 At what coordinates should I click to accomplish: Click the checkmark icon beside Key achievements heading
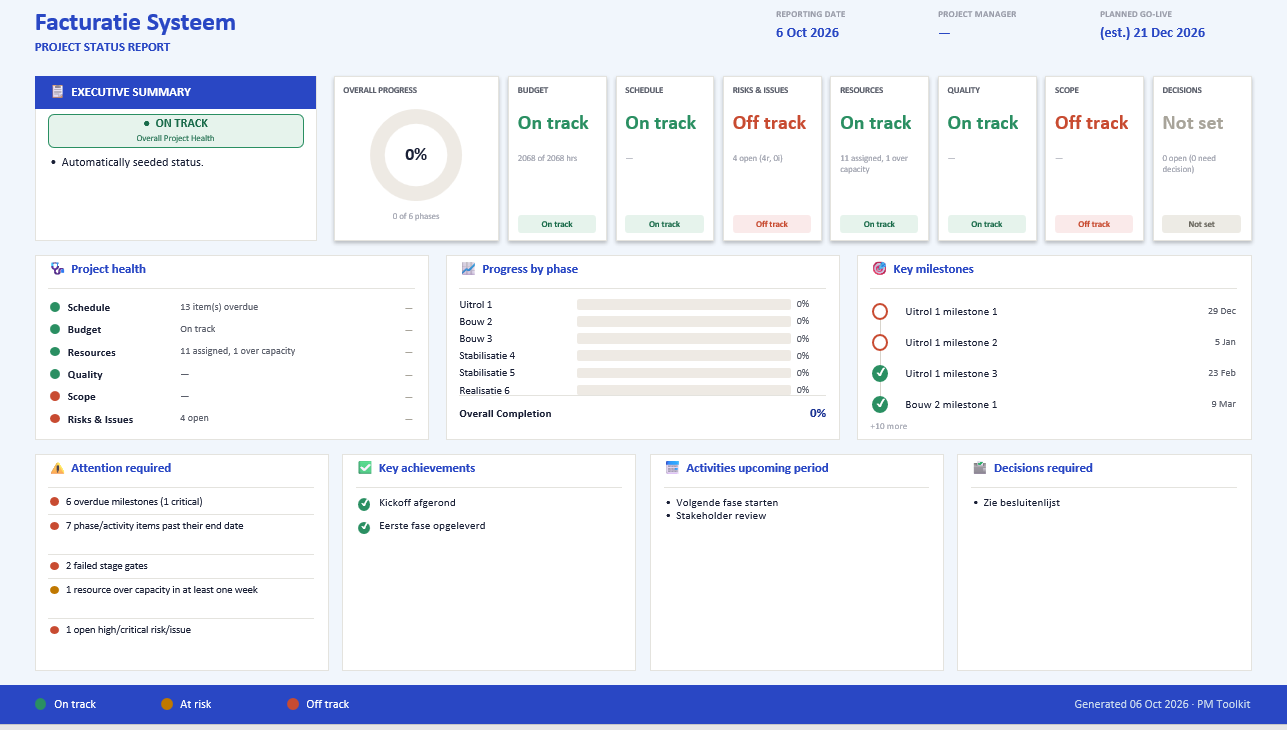click(365, 468)
